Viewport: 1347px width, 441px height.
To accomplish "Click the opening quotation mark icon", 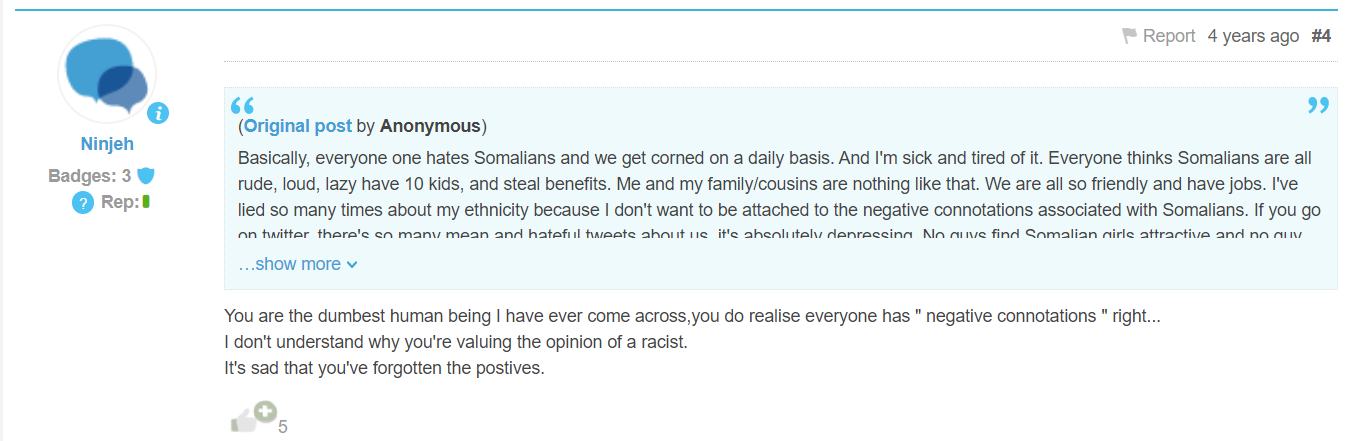I will (242, 106).
